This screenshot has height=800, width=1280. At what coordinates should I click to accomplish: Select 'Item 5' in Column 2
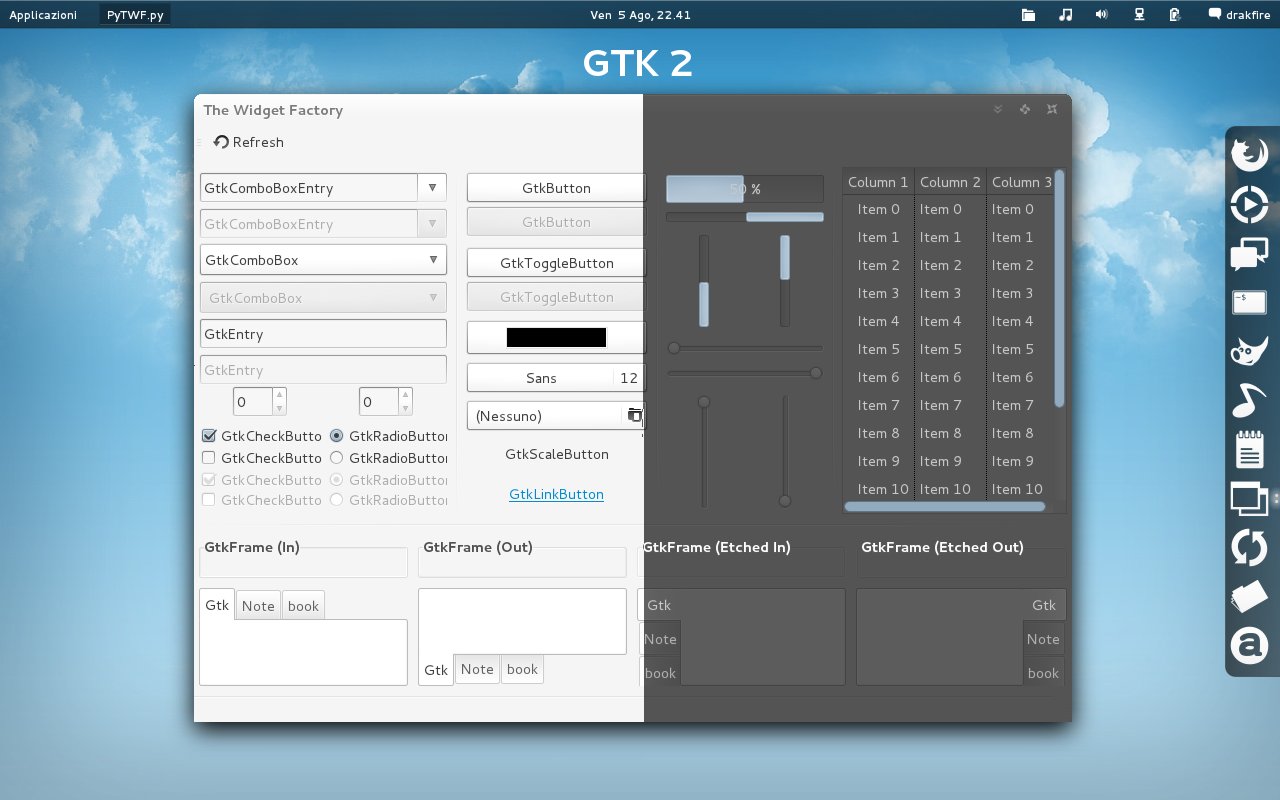pyautogui.click(x=940, y=349)
